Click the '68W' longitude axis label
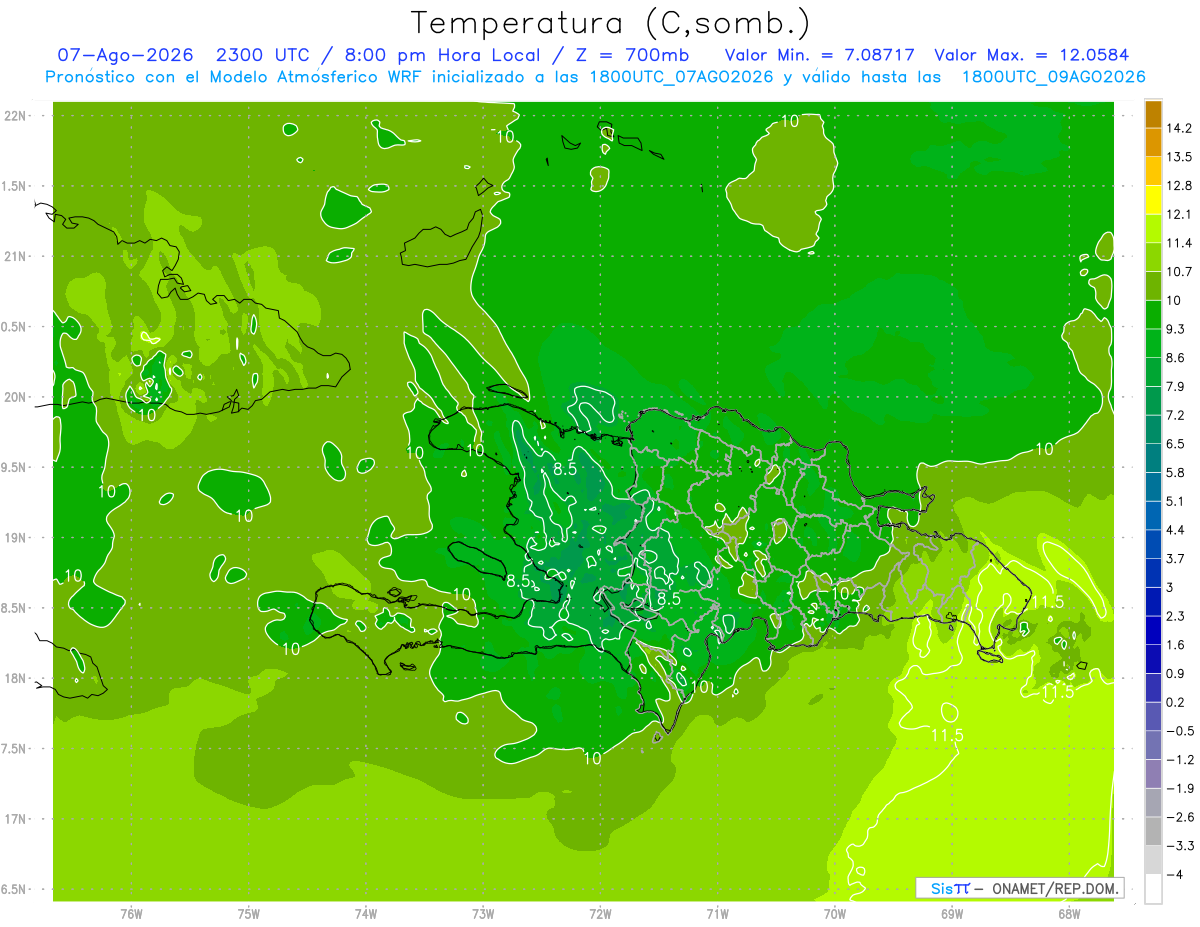The width and height of the screenshot is (1200, 927). pos(1069,914)
